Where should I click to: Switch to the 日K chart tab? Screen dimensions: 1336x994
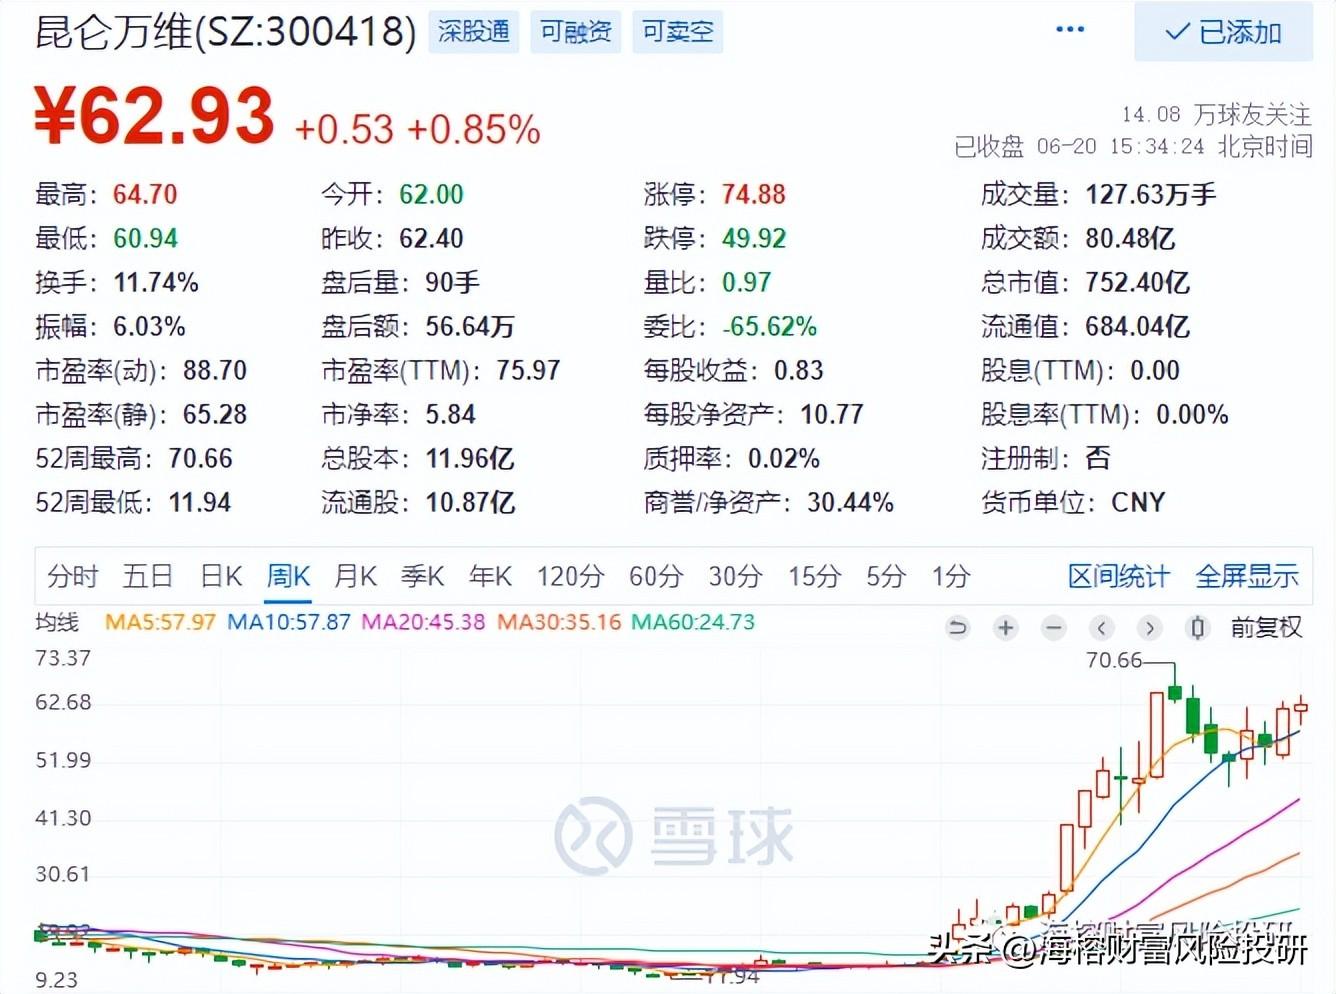click(x=221, y=577)
